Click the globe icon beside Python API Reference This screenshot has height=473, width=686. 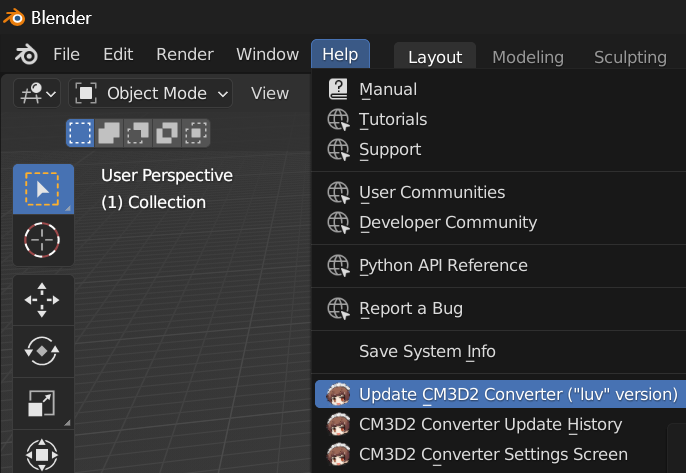click(x=338, y=266)
